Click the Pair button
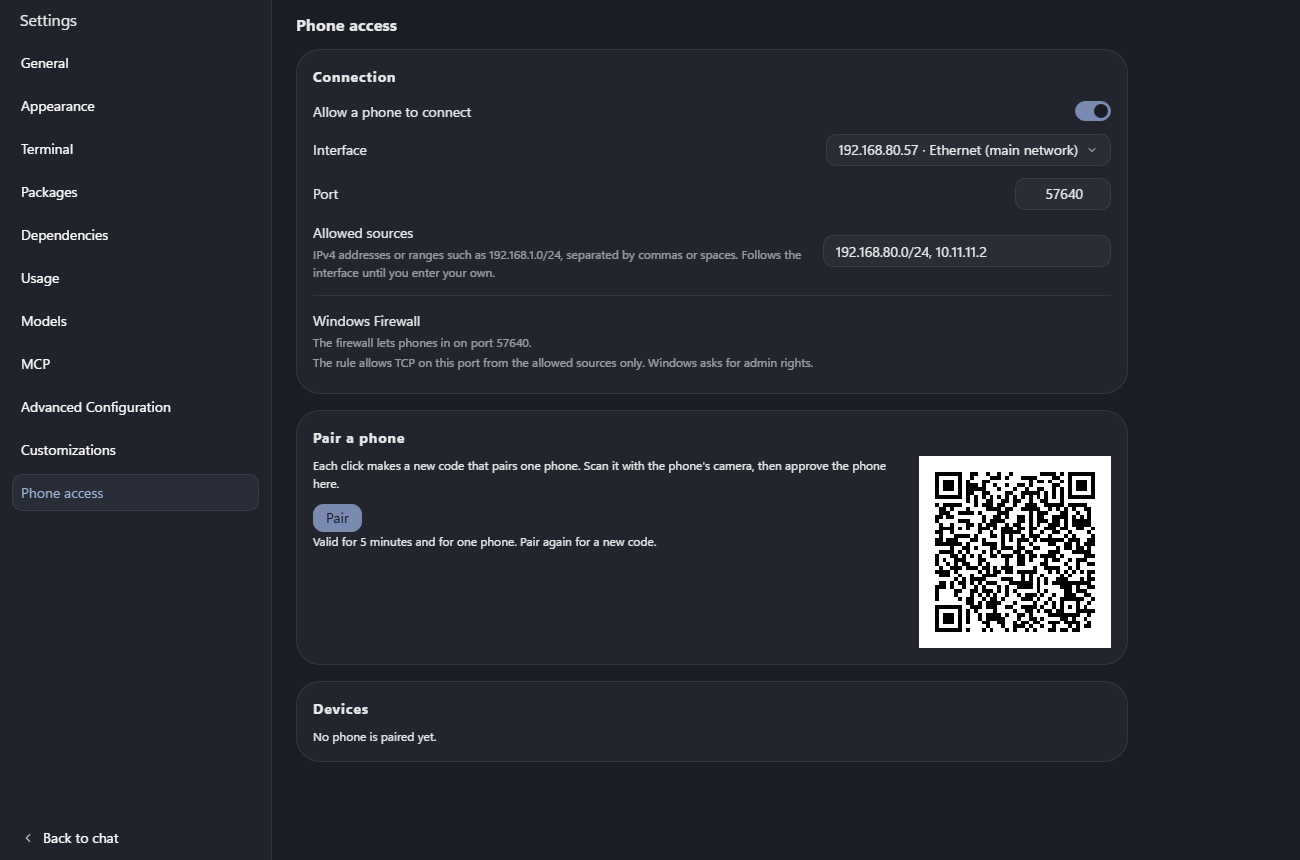 (337, 518)
